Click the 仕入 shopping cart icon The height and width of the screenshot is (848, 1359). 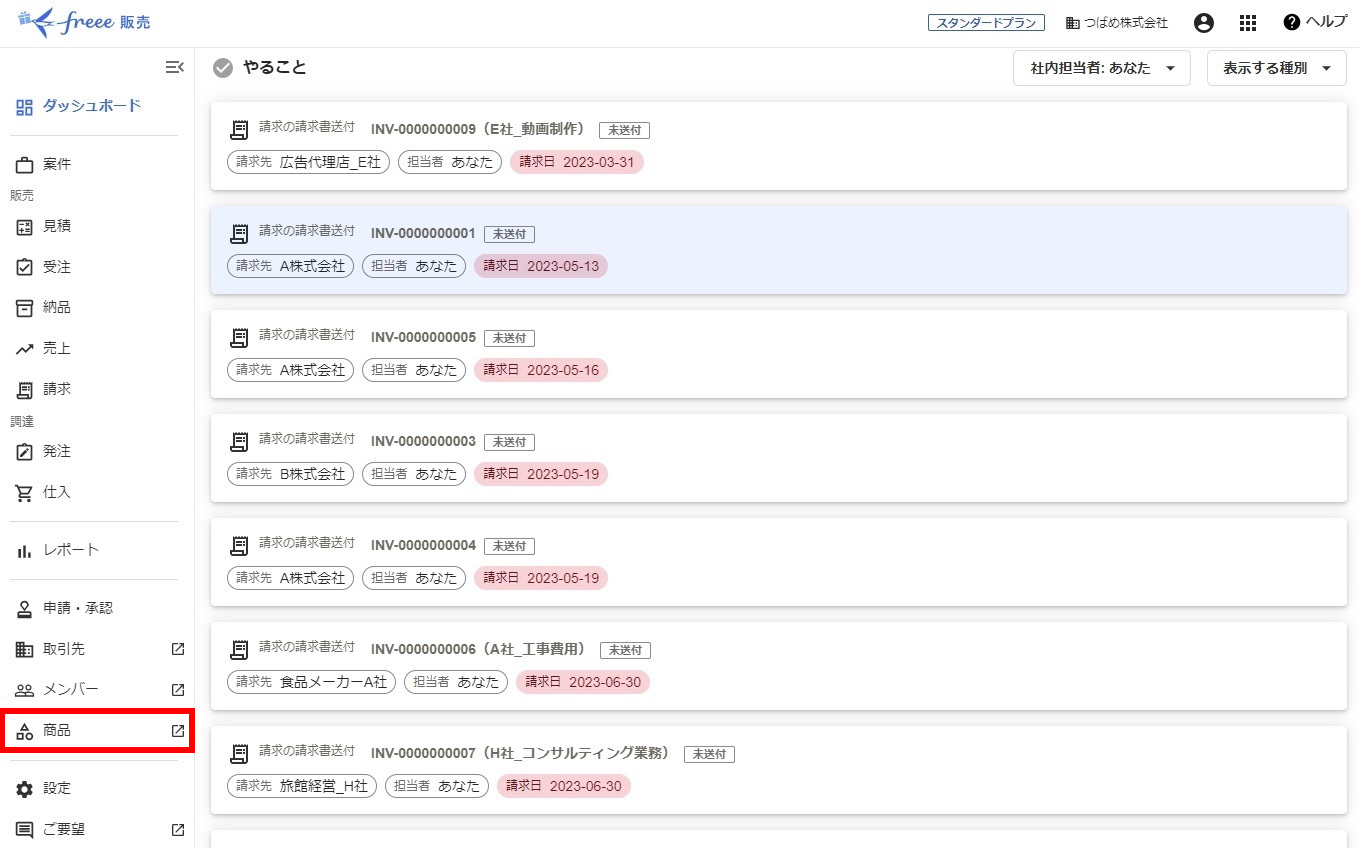[x=25, y=493]
